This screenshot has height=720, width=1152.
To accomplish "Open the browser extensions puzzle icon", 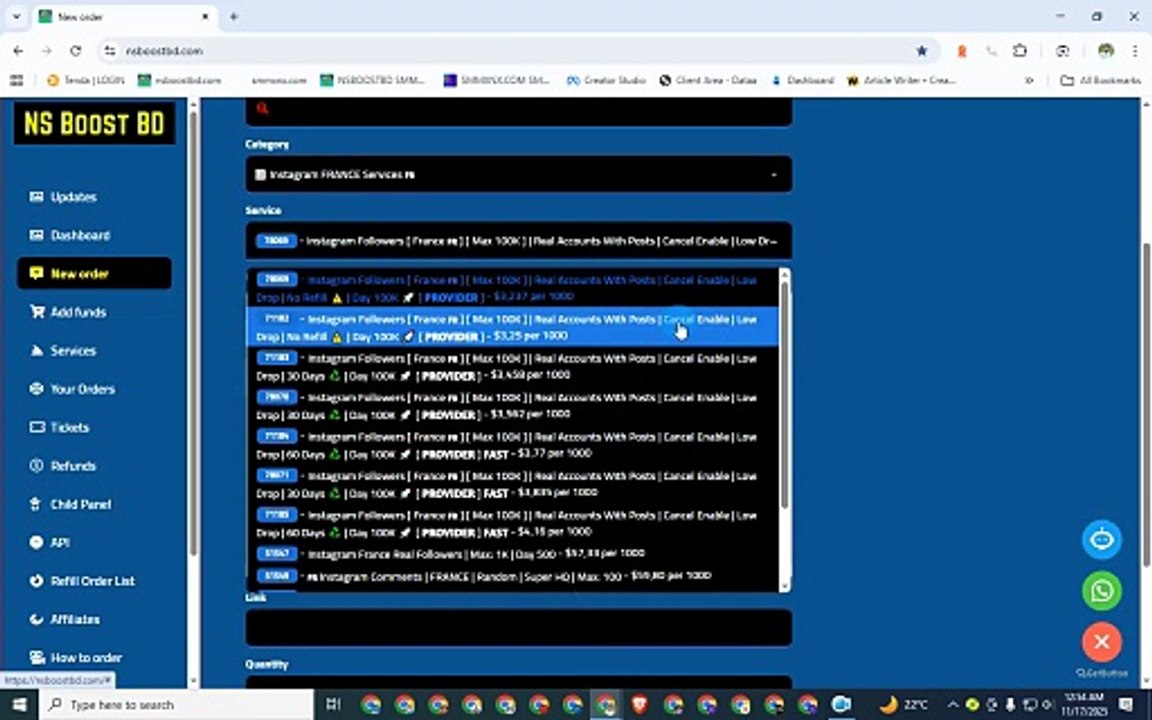I will click(1020, 51).
